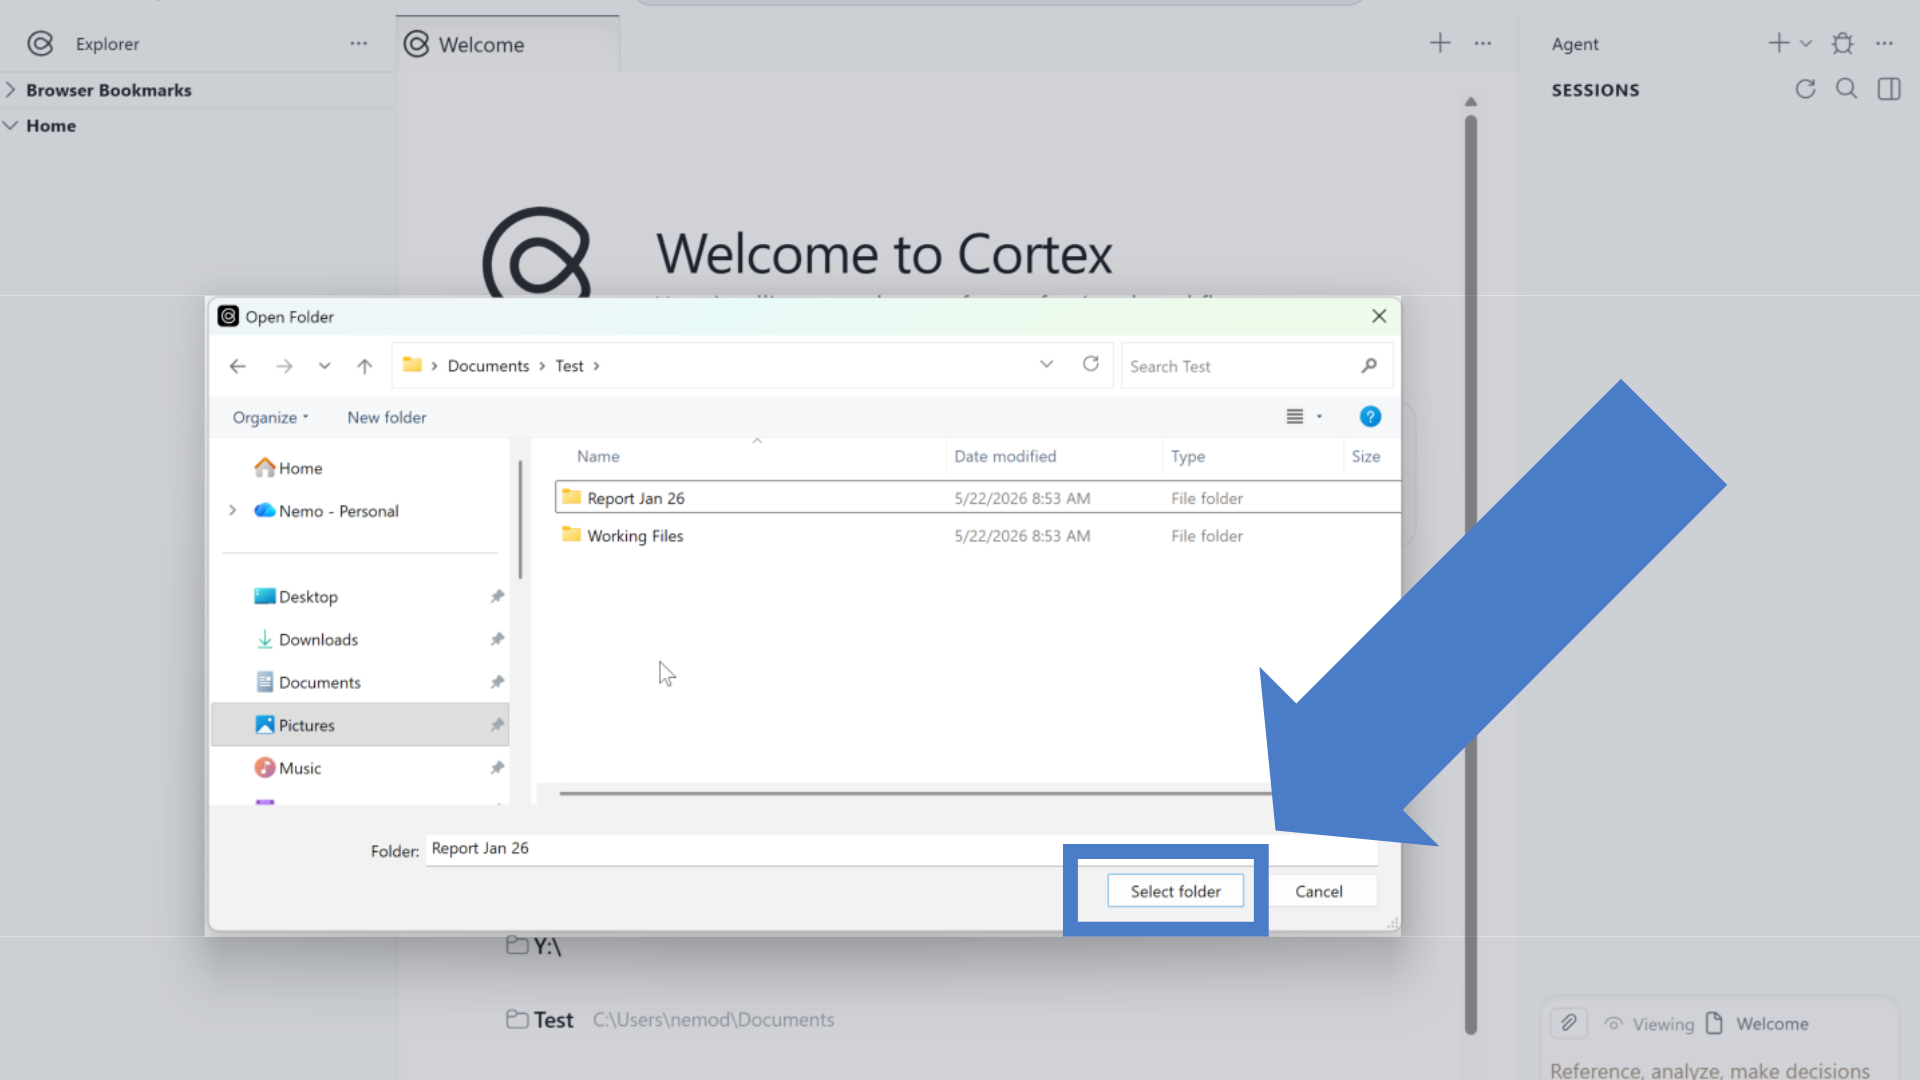Unpin Downloads using its pin icon

(497, 639)
